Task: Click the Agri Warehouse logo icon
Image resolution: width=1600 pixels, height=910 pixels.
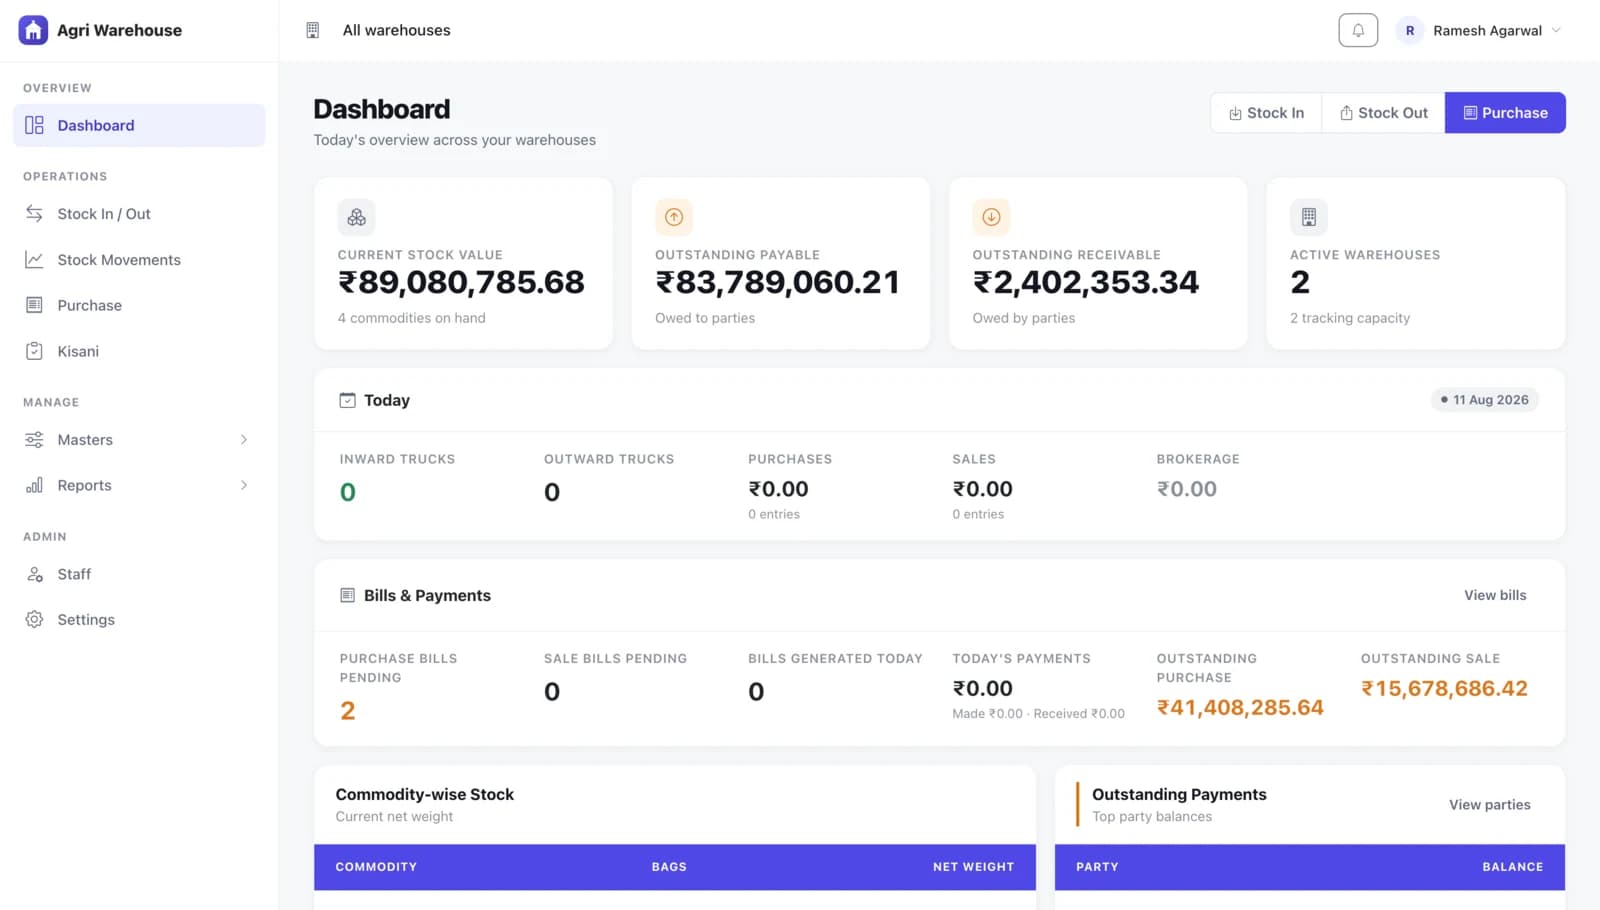Action: pos(33,30)
